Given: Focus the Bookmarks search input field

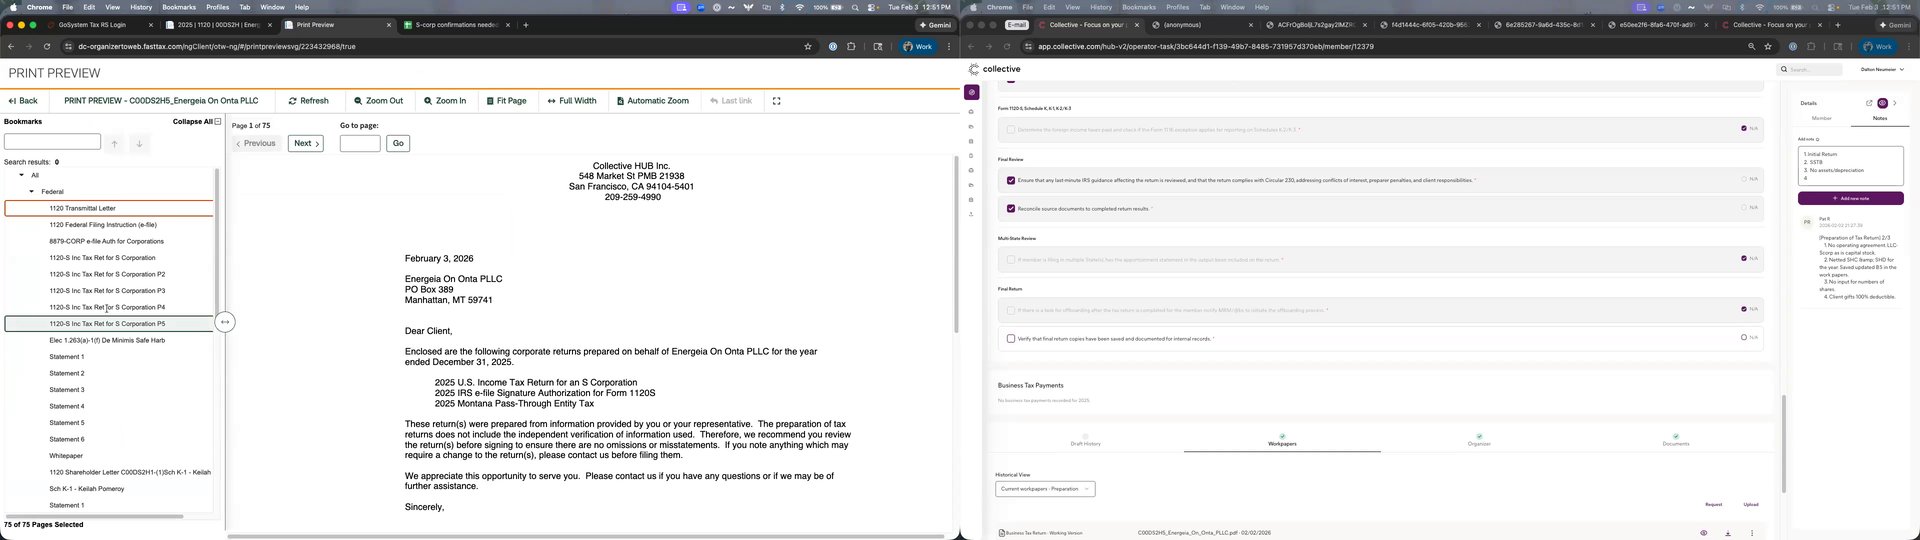Looking at the screenshot, I should pyautogui.click(x=52, y=142).
